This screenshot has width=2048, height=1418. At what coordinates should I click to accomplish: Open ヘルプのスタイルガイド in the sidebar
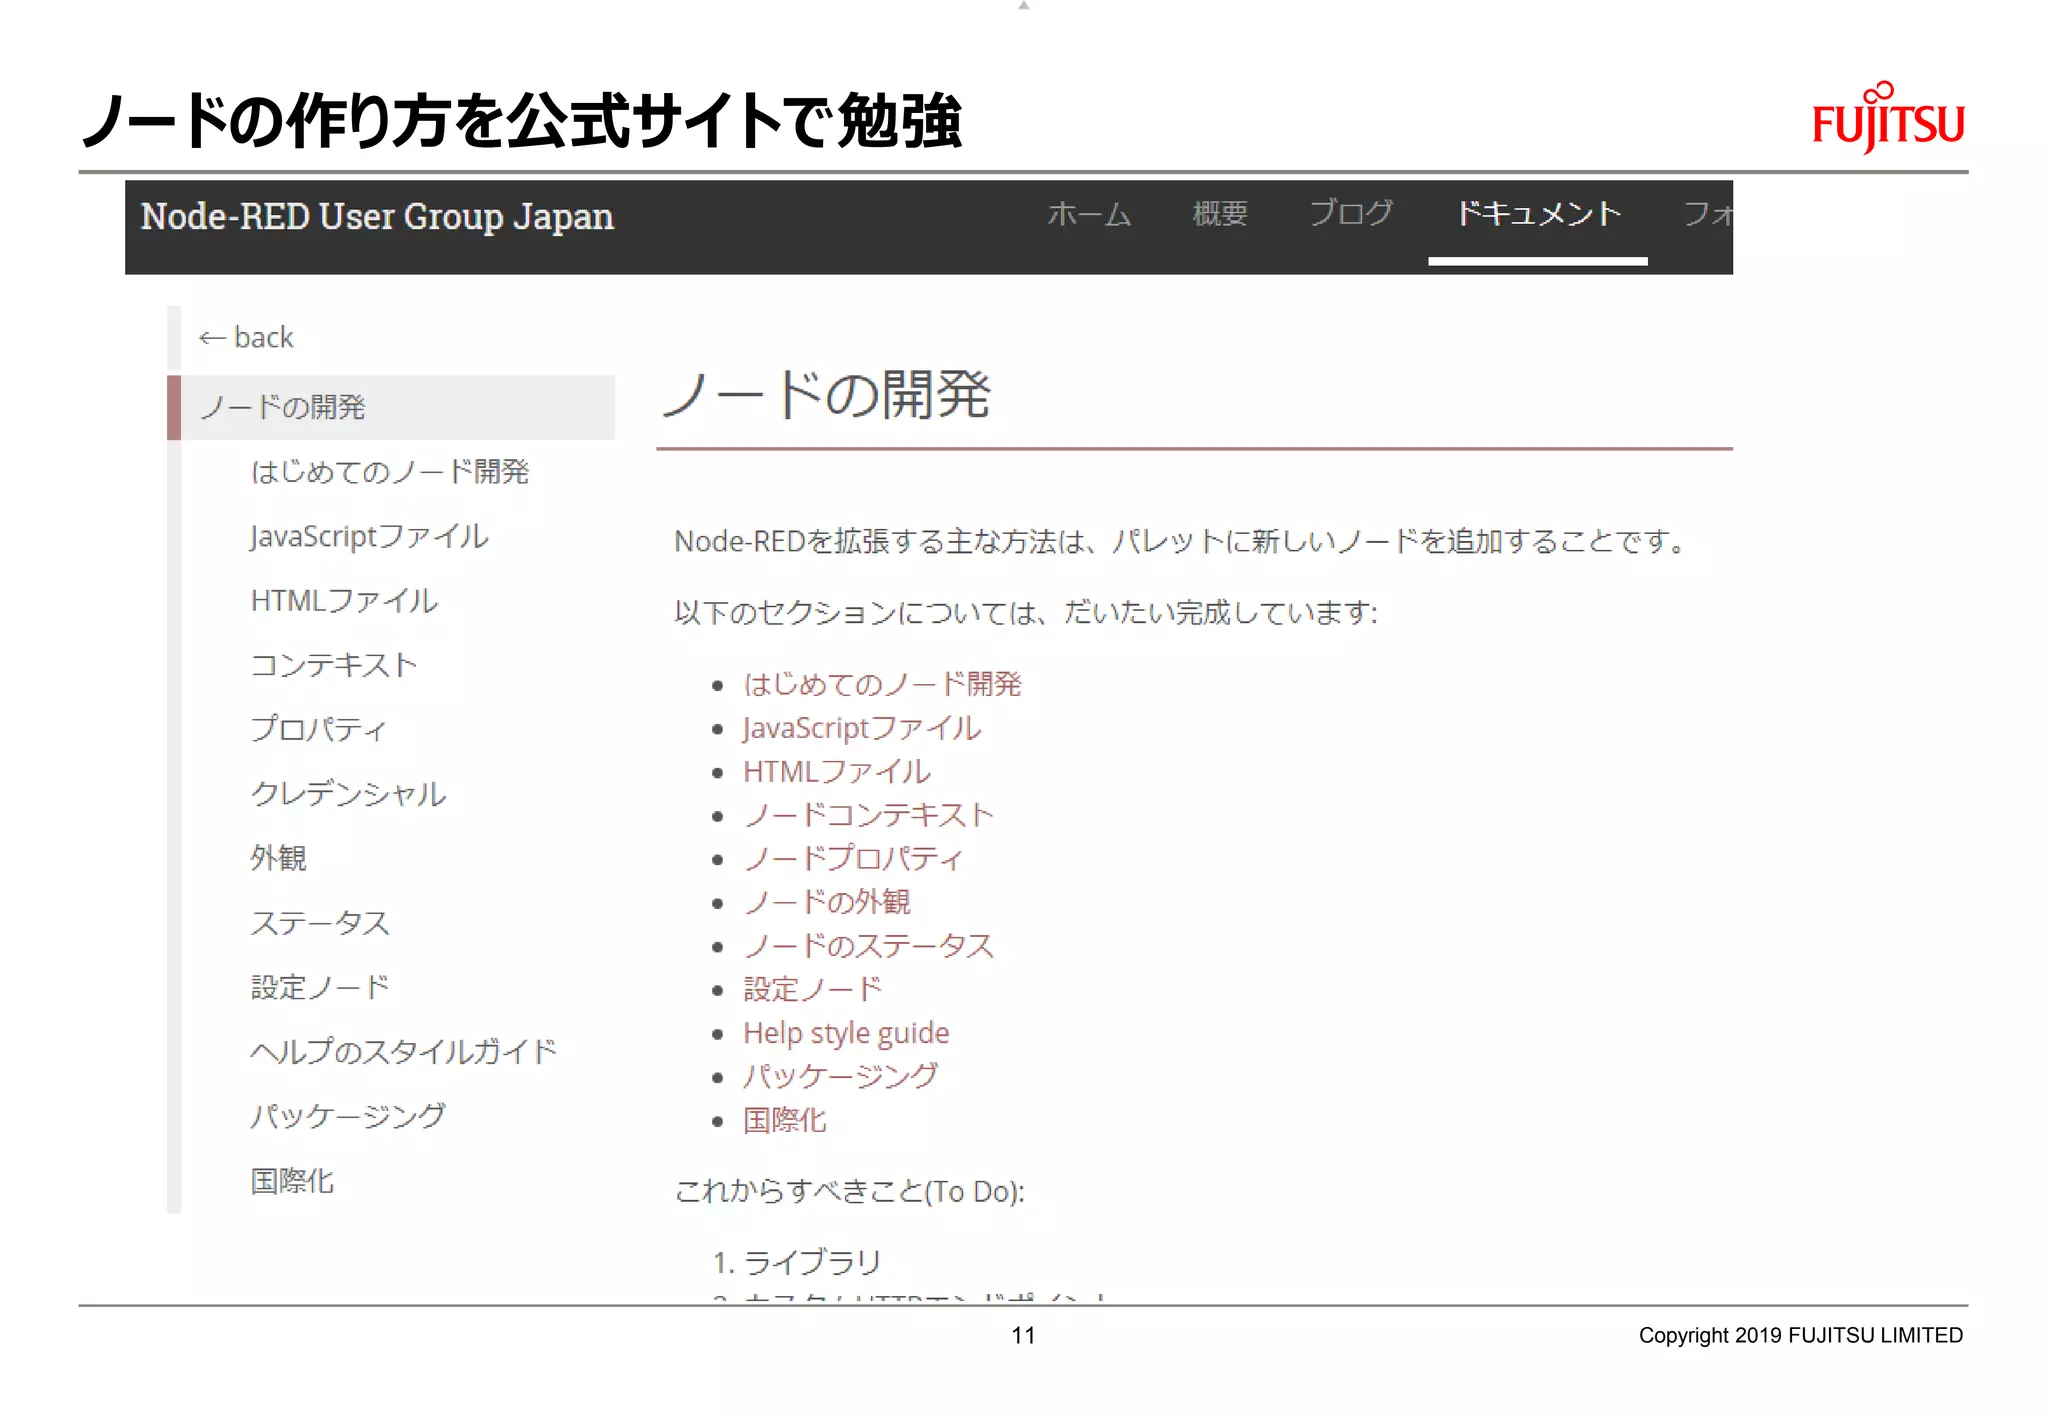pyautogui.click(x=404, y=1052)
